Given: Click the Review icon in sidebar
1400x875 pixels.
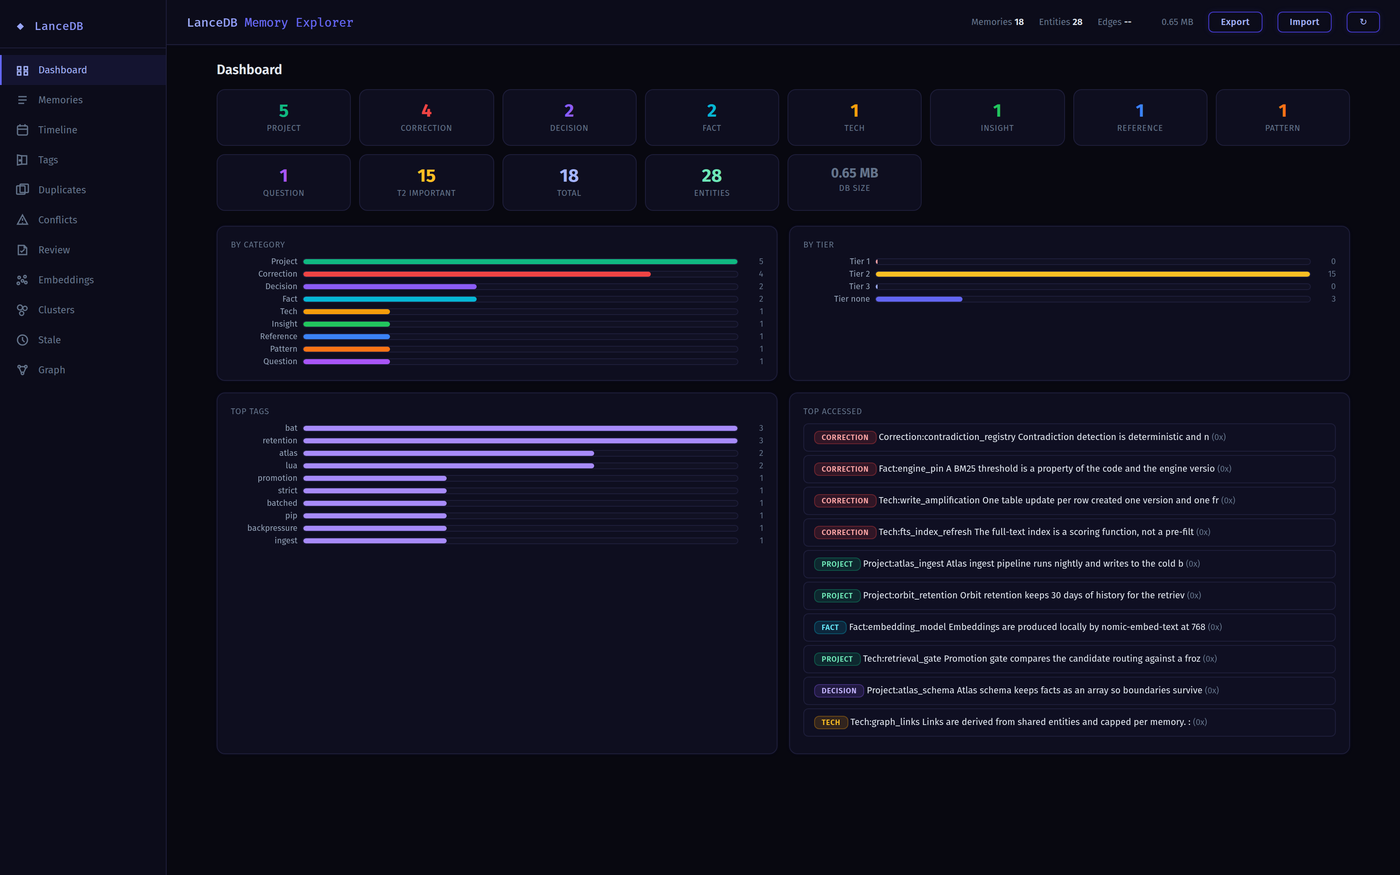Looking at the screenshot, I should [22, 250].
